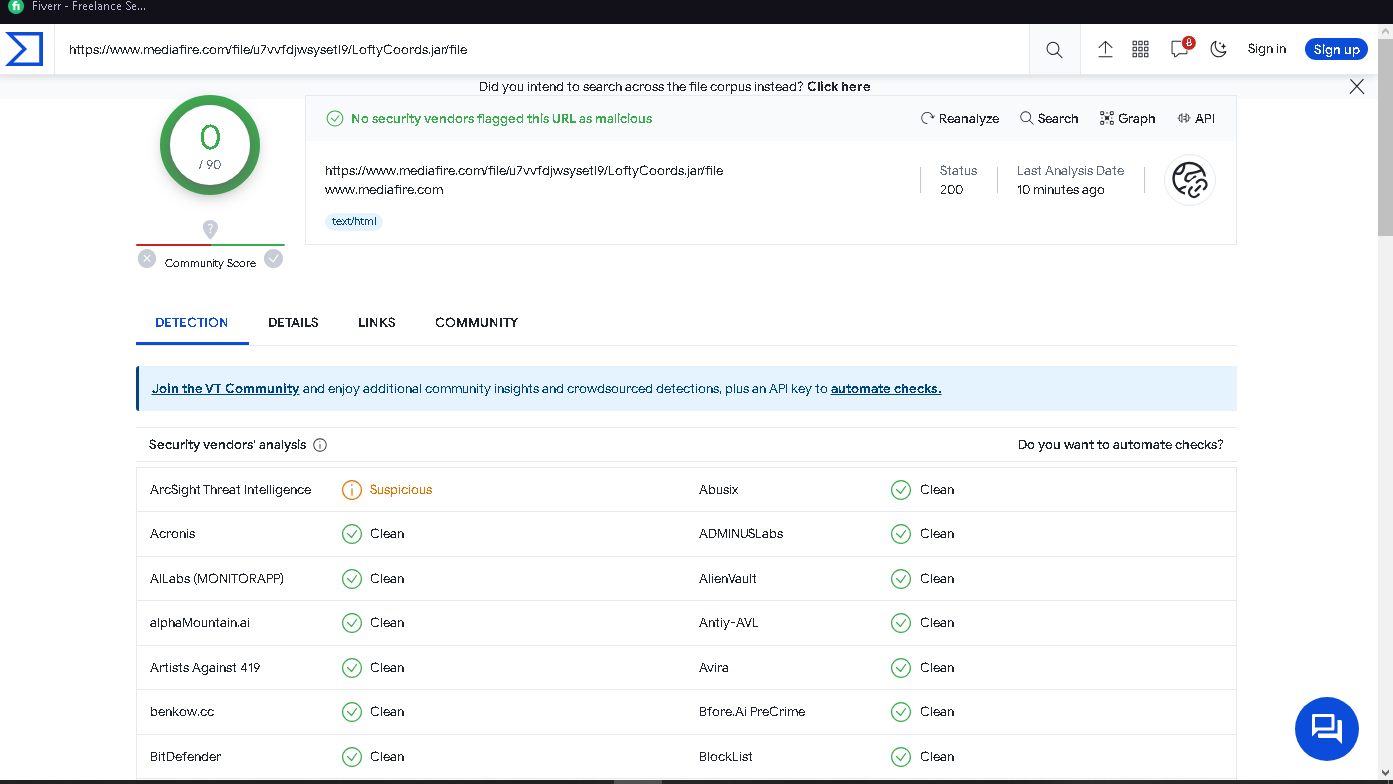Viewport: 1393px width, 784px height.
Task: Click the Reanalyze button
Action: pos(960,118)
